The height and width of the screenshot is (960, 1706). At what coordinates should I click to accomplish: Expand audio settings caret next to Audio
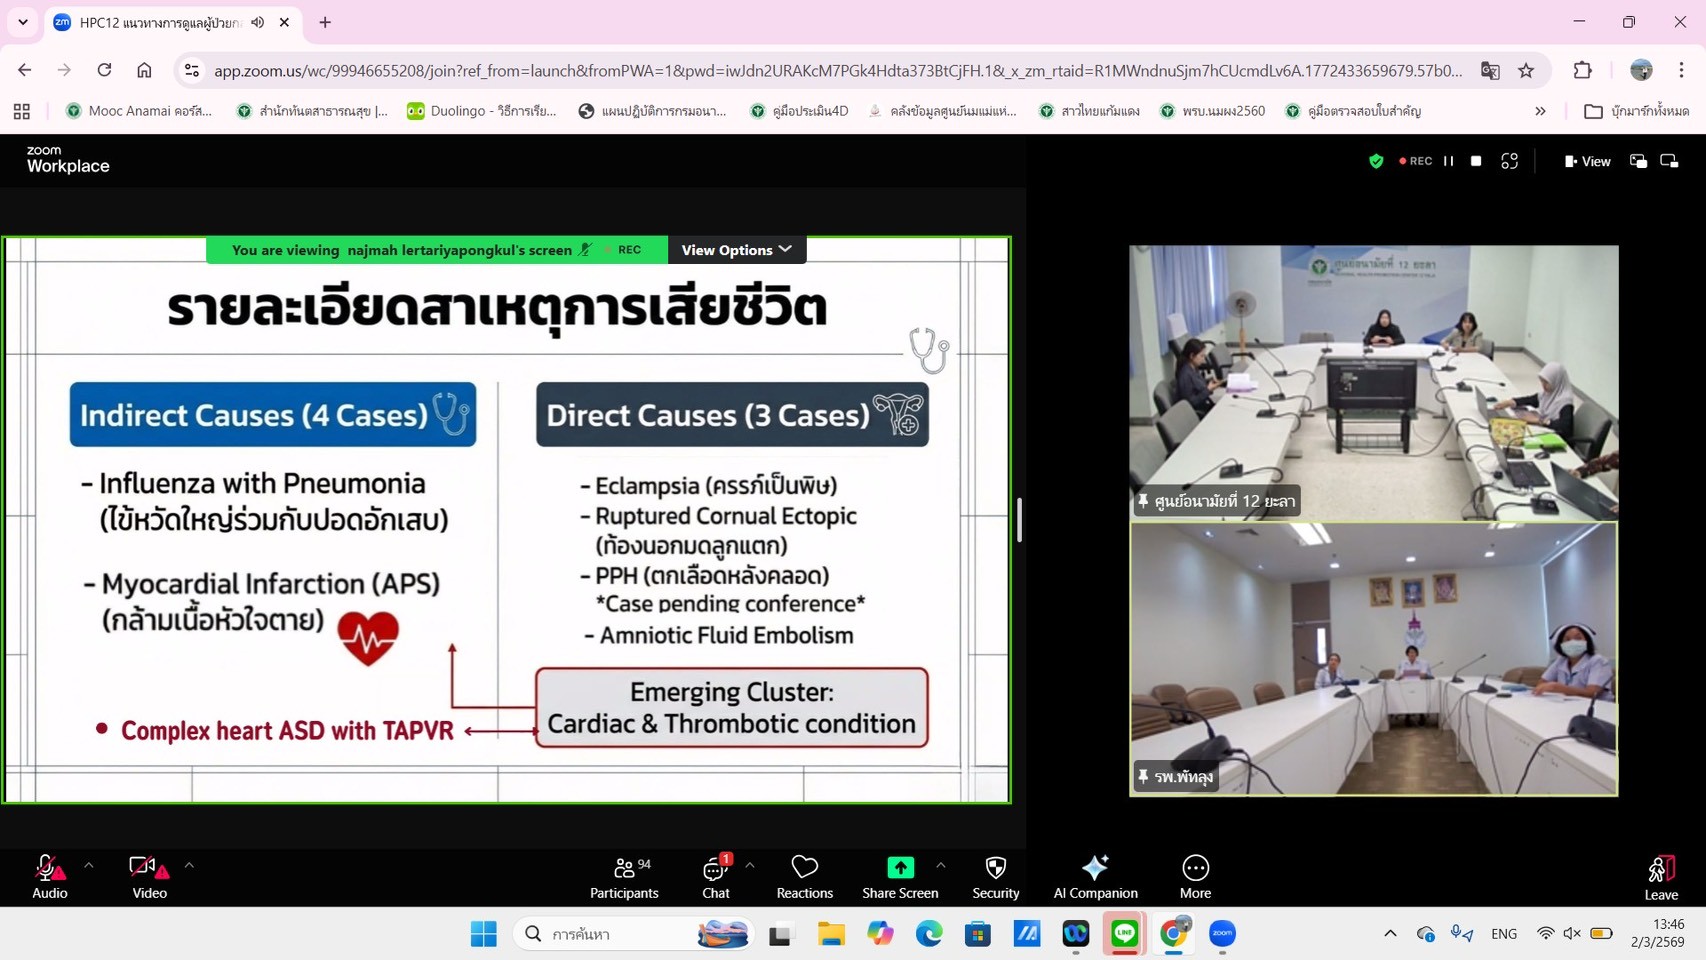pyautogui.click(x=89, y=865)
